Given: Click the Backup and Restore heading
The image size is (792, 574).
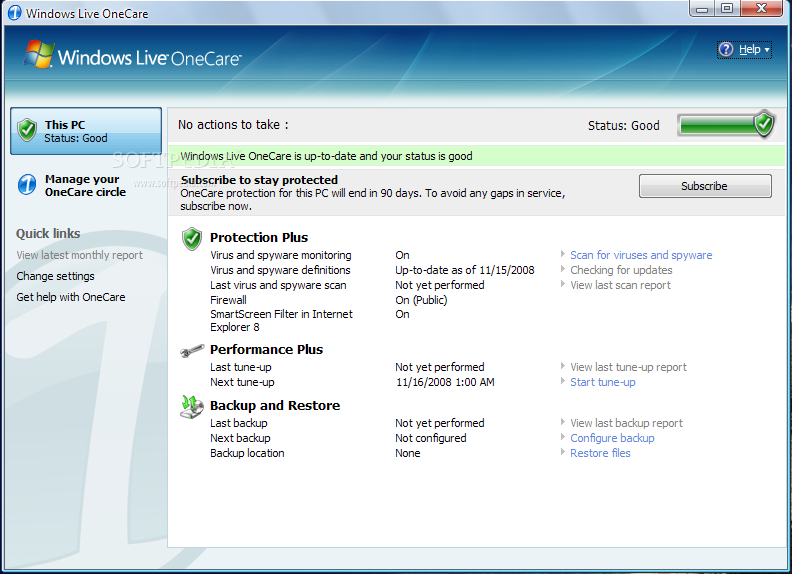Looking at the screenshot, I should pyautogui.click(x=275, y=406).
